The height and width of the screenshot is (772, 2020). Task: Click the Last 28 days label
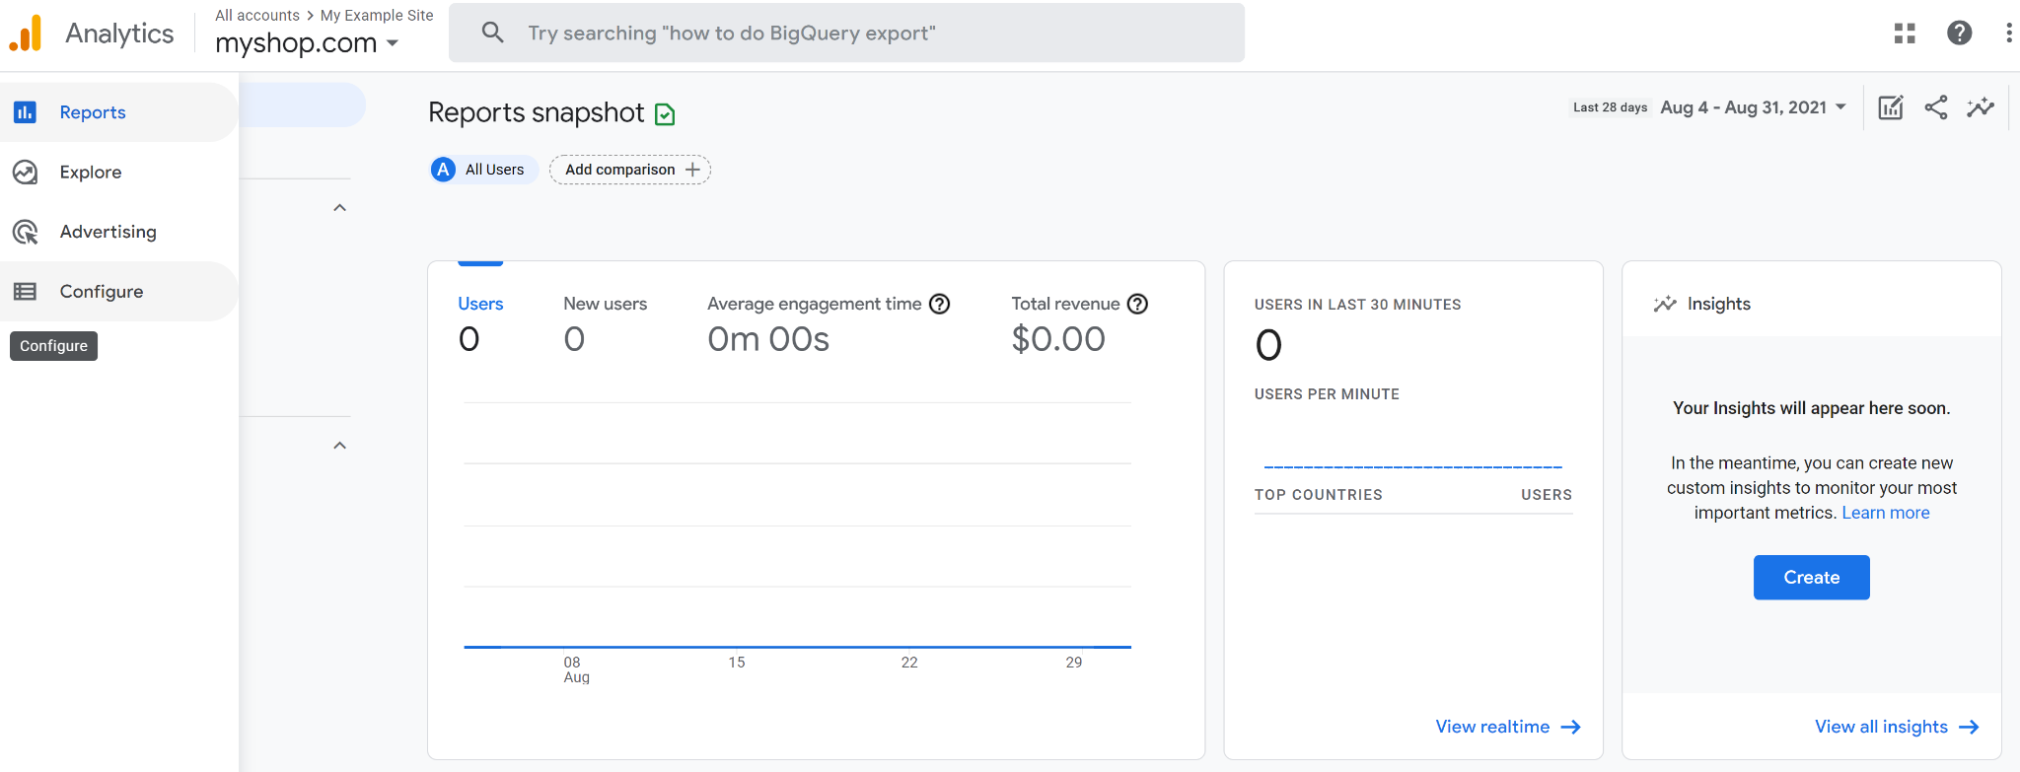point(1610,108)
